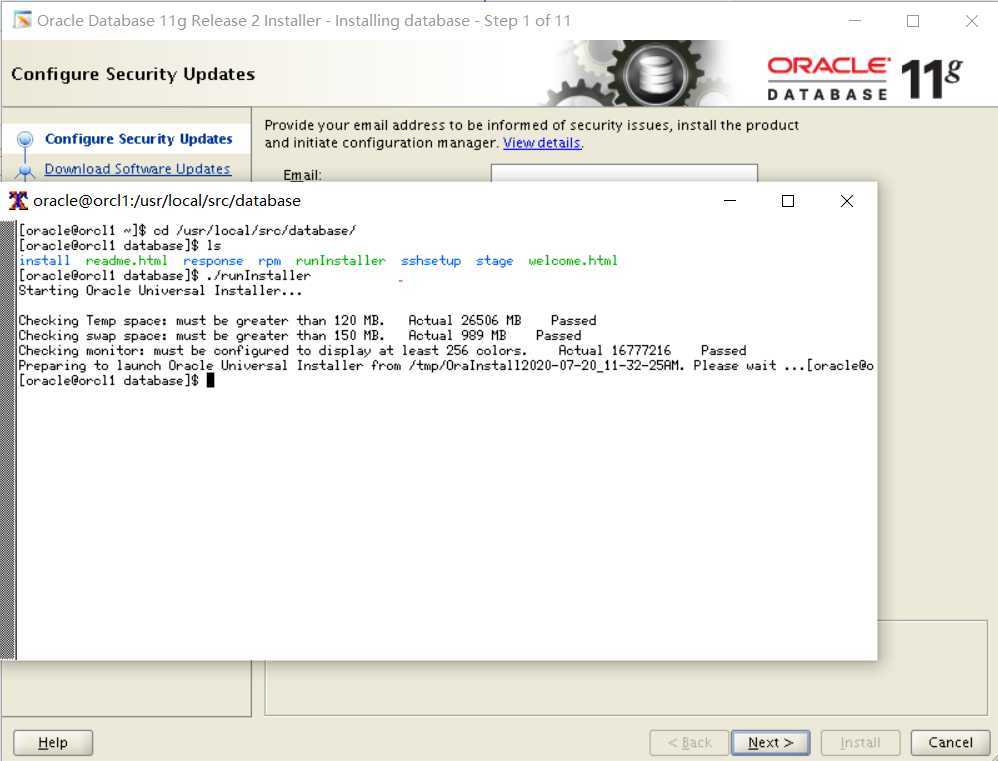Click the Oracle installer title bar icon
This screenshot has height=761, width=998.
(x=22, y=20)
